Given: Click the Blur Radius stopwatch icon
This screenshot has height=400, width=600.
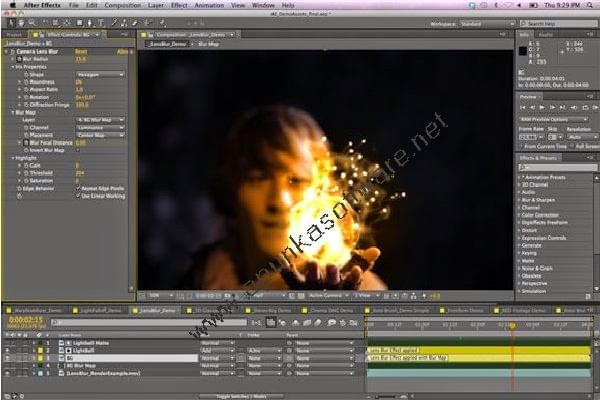Looking at the screenshot, I should click(19, 59).
